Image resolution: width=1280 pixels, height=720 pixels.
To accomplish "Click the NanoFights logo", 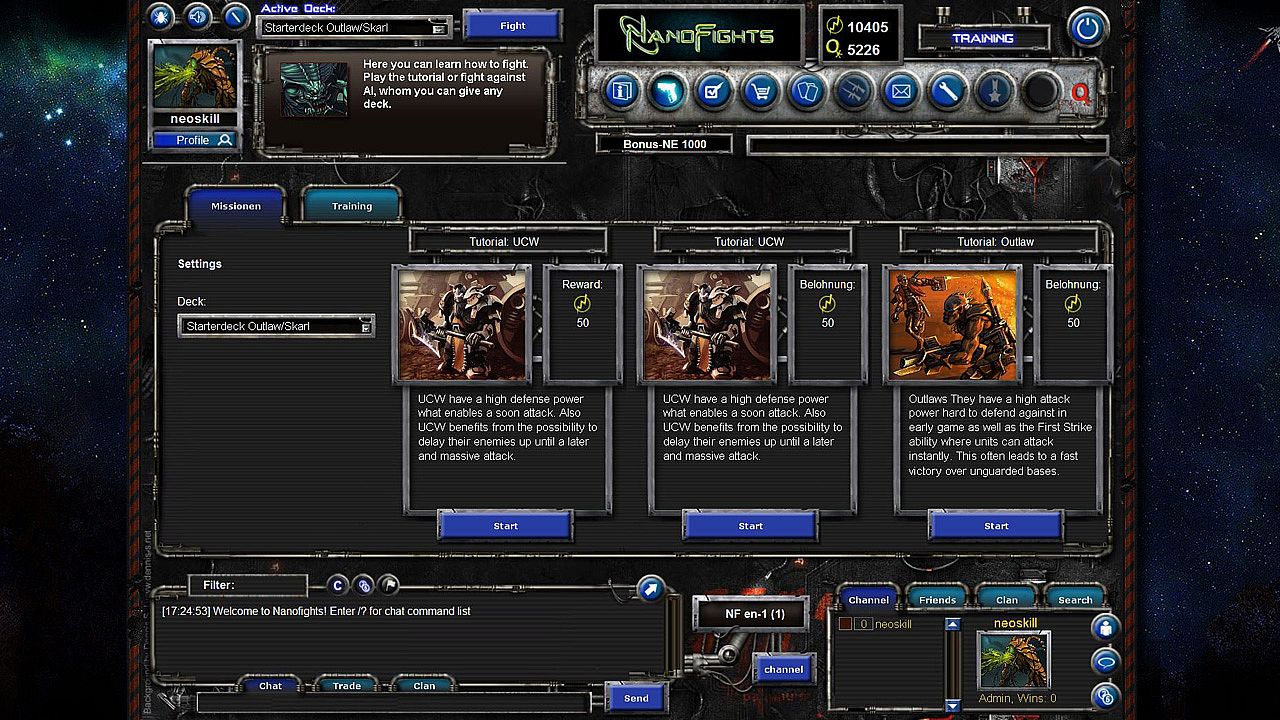I will point(699,35).
